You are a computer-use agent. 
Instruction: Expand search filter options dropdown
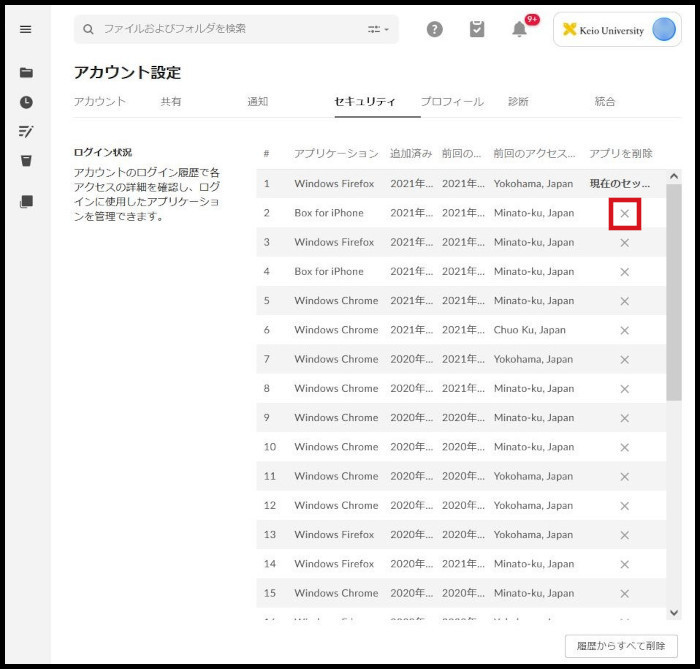tap(378, 30)
